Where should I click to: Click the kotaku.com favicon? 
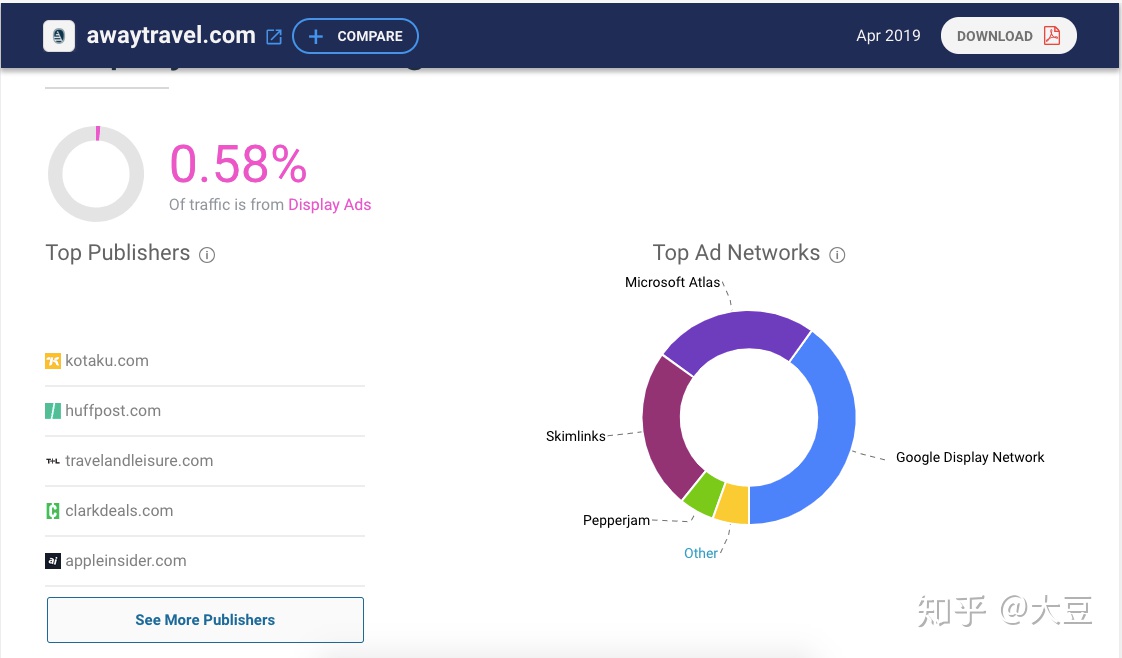[53, 361]
